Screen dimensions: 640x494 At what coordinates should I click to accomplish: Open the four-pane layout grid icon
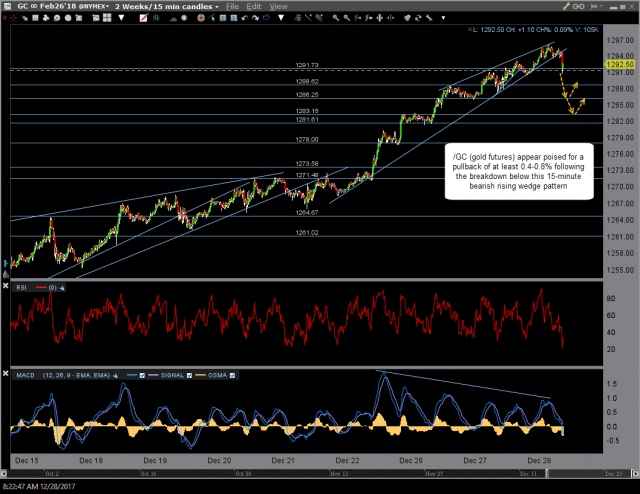click(x=107, y=18)
